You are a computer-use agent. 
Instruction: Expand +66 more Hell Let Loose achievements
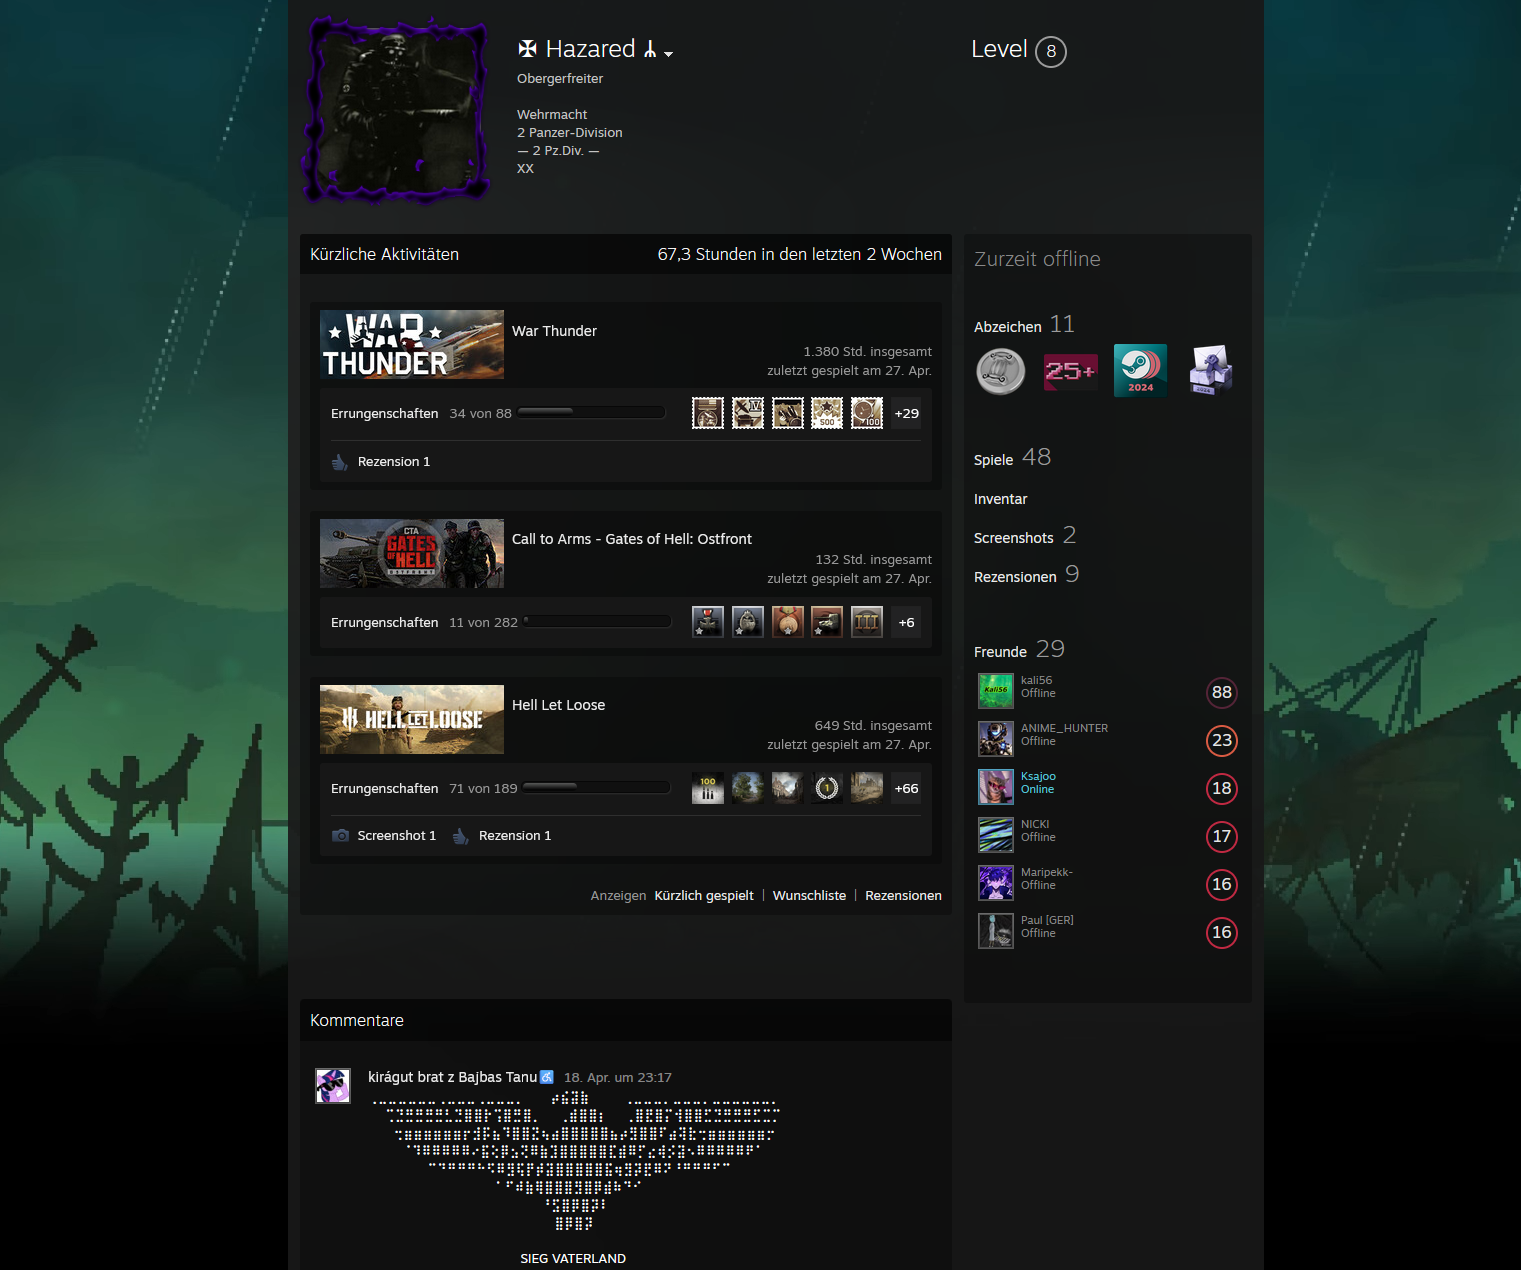pos(906,788)
